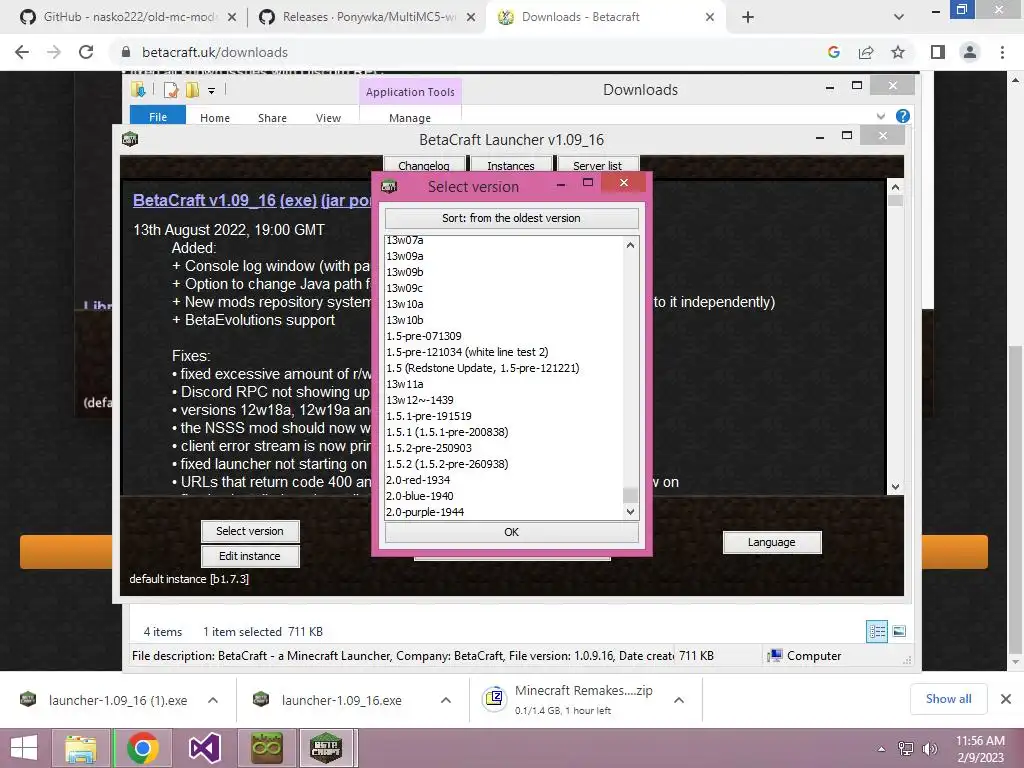This screenshot has height=768, width=1024.
Task: Click Explorer quick access properties icon
Action: coord(171,90)
